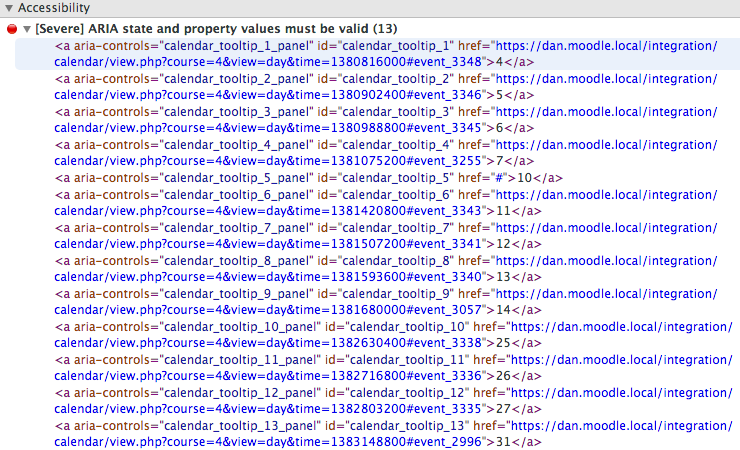
Task: Click the URL ending with event_3345
Action: [268, 128]
